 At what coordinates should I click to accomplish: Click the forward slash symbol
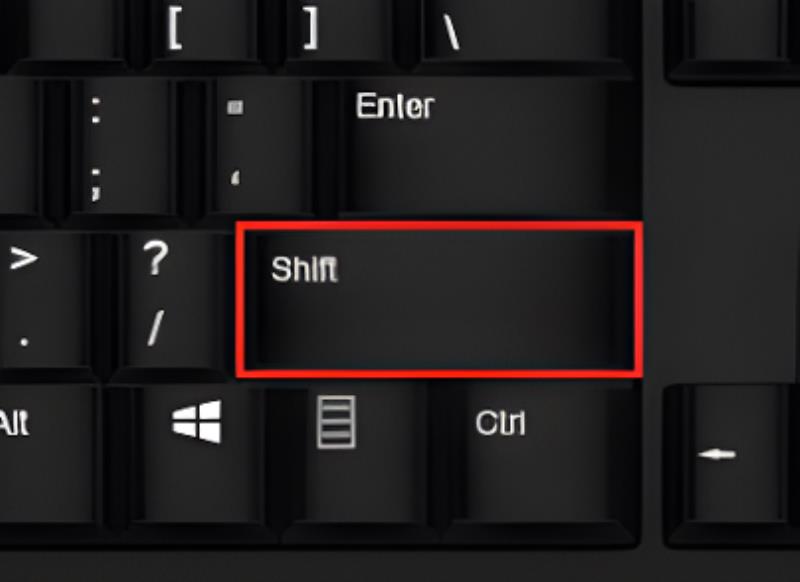156,329
